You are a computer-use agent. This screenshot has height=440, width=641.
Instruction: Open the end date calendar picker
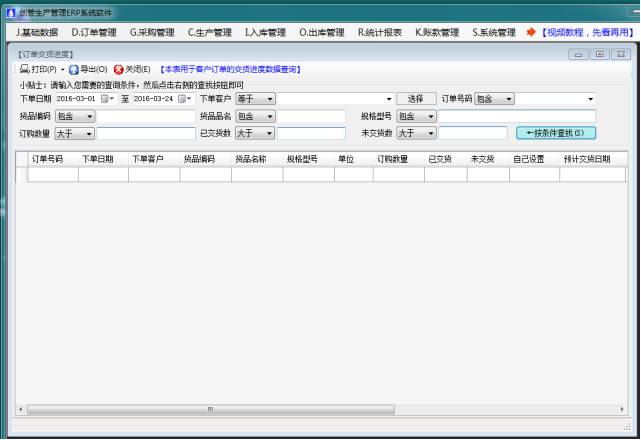pos(182,99)
